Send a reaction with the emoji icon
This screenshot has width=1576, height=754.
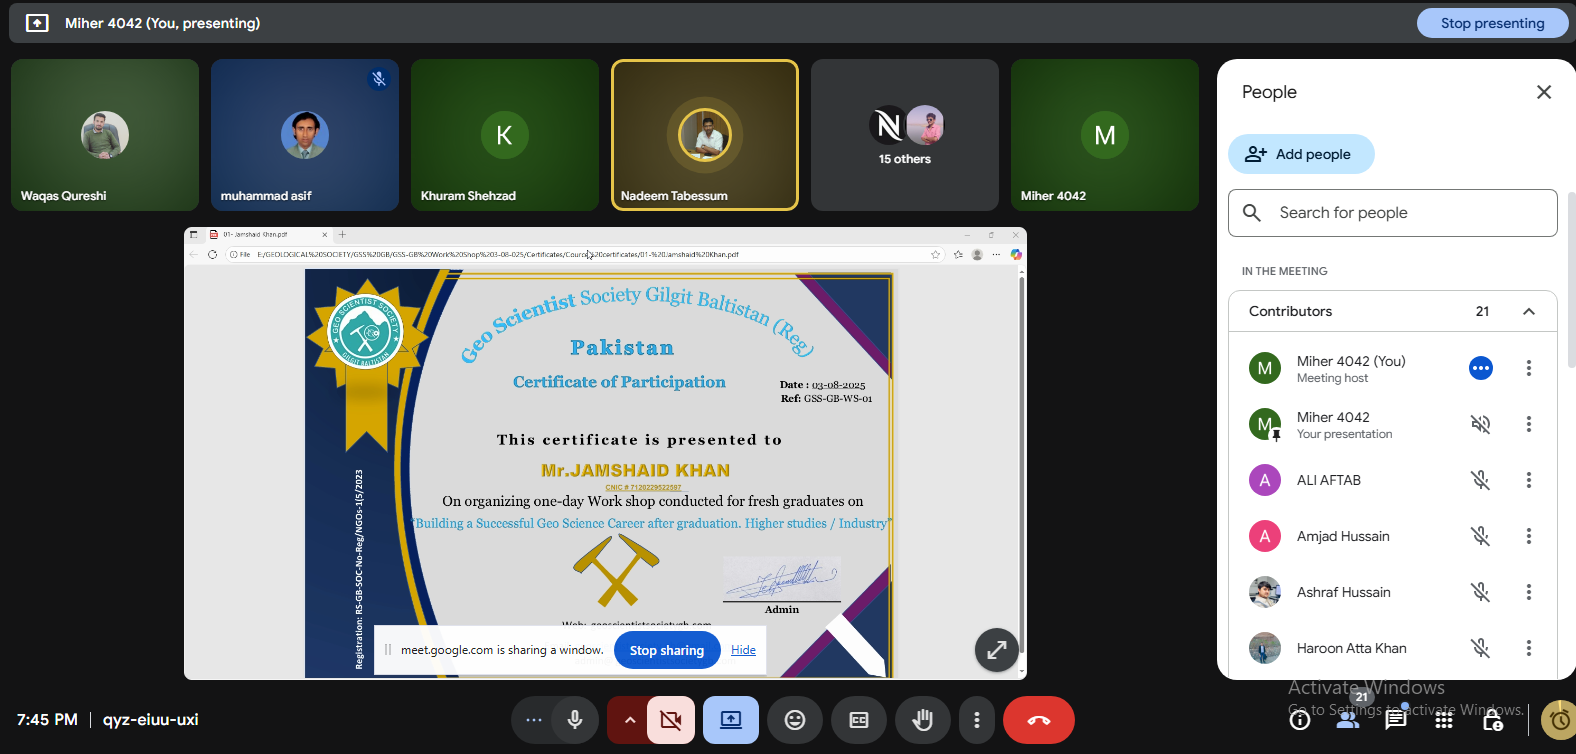pyautogui.click(x=795, y=720)
